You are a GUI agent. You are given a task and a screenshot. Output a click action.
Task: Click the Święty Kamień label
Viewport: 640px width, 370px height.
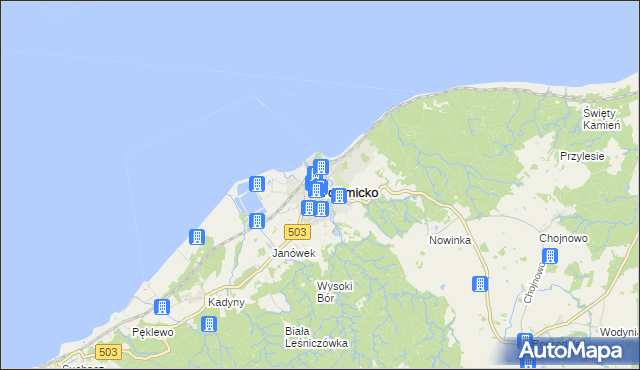click(x=602, y=119)
